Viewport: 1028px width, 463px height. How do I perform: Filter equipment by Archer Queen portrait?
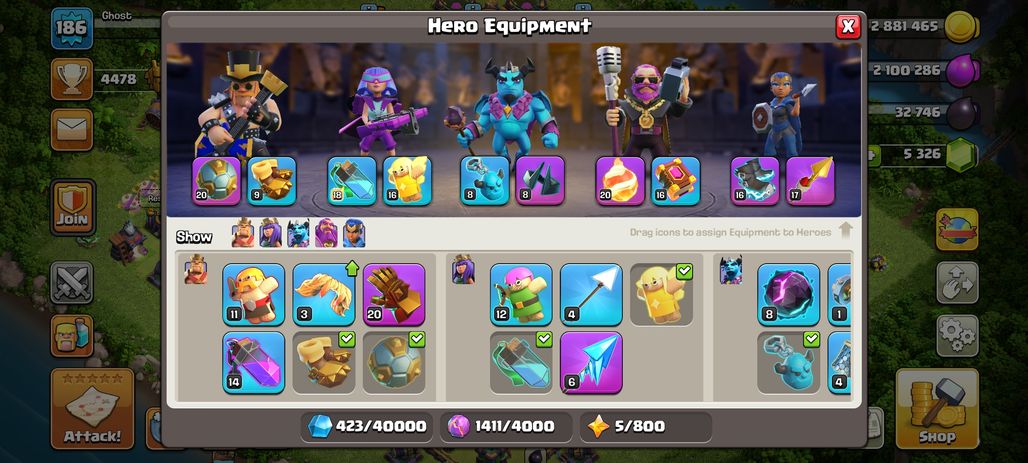pyautogui.click(x=270, y=233)
